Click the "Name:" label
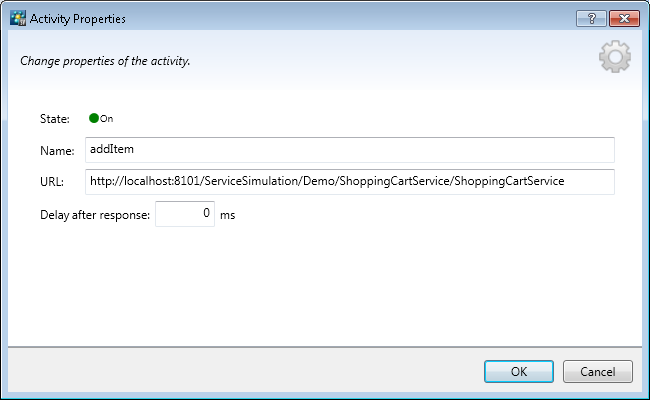Viewport: 650px width, 400px height. point(57,151)
